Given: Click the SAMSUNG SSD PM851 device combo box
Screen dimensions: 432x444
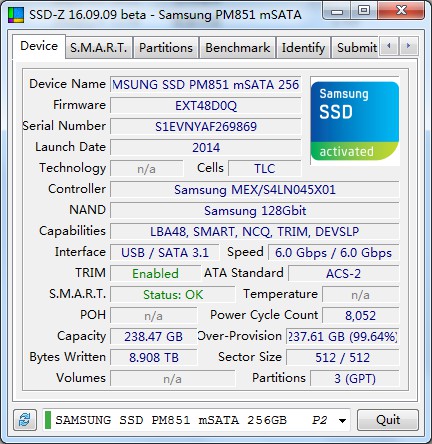Looking at the screenshot, I should point(196,420).
